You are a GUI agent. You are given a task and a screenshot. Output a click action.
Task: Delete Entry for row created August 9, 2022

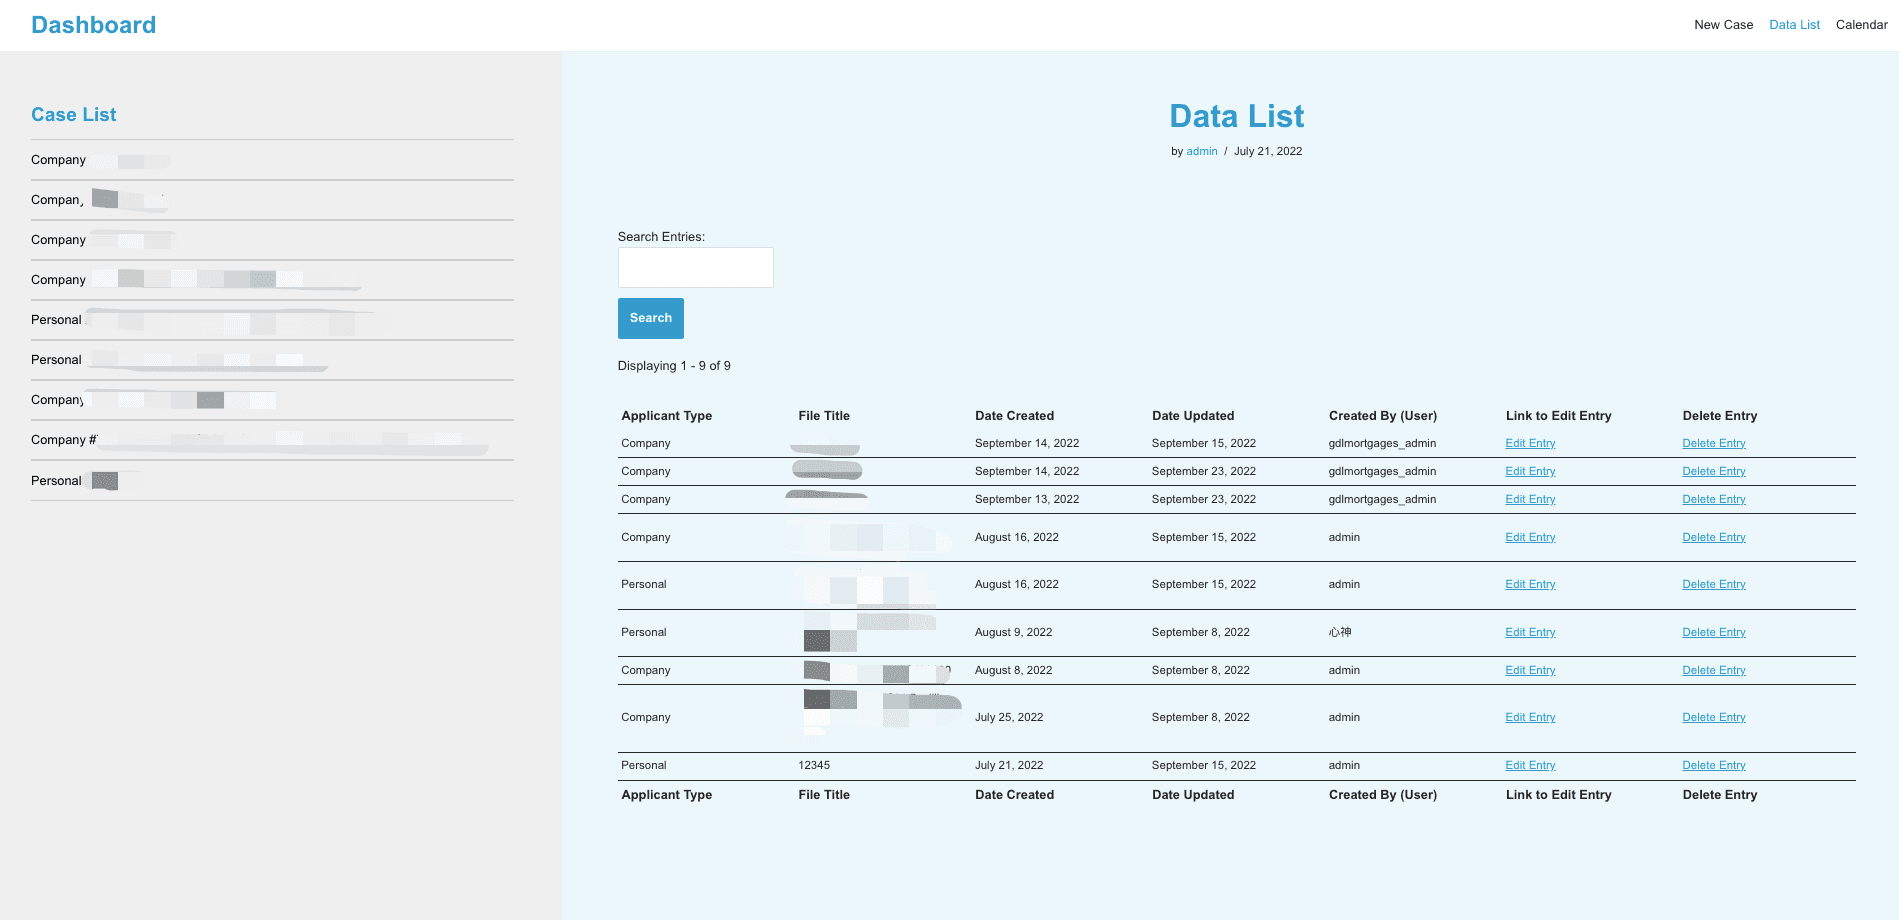[x=1713, y=632]
